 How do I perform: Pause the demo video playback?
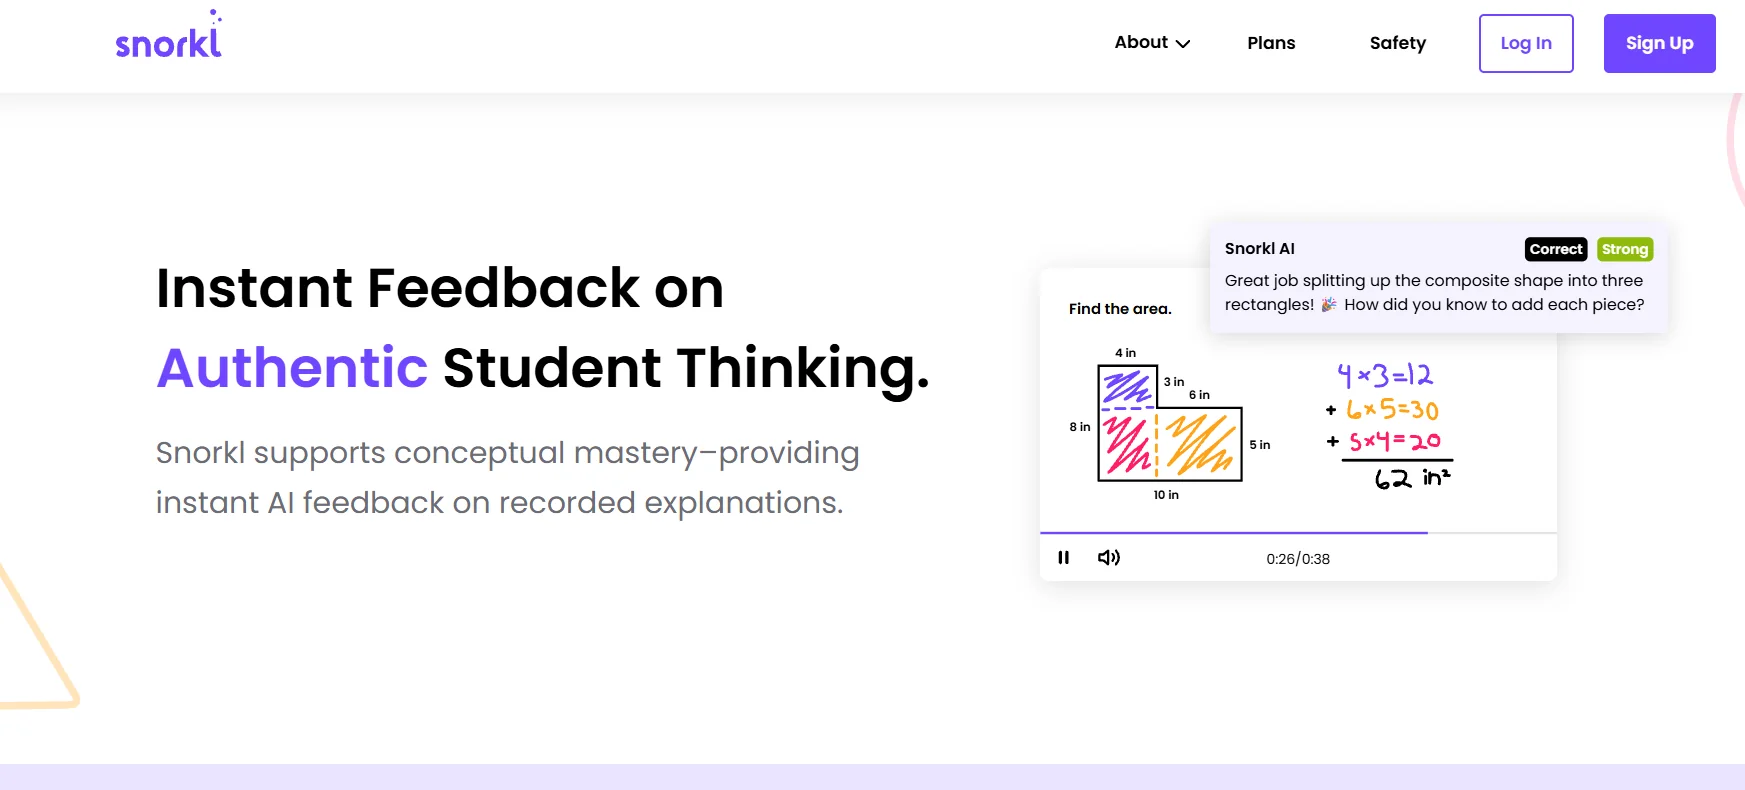[x=1063, y=558]
